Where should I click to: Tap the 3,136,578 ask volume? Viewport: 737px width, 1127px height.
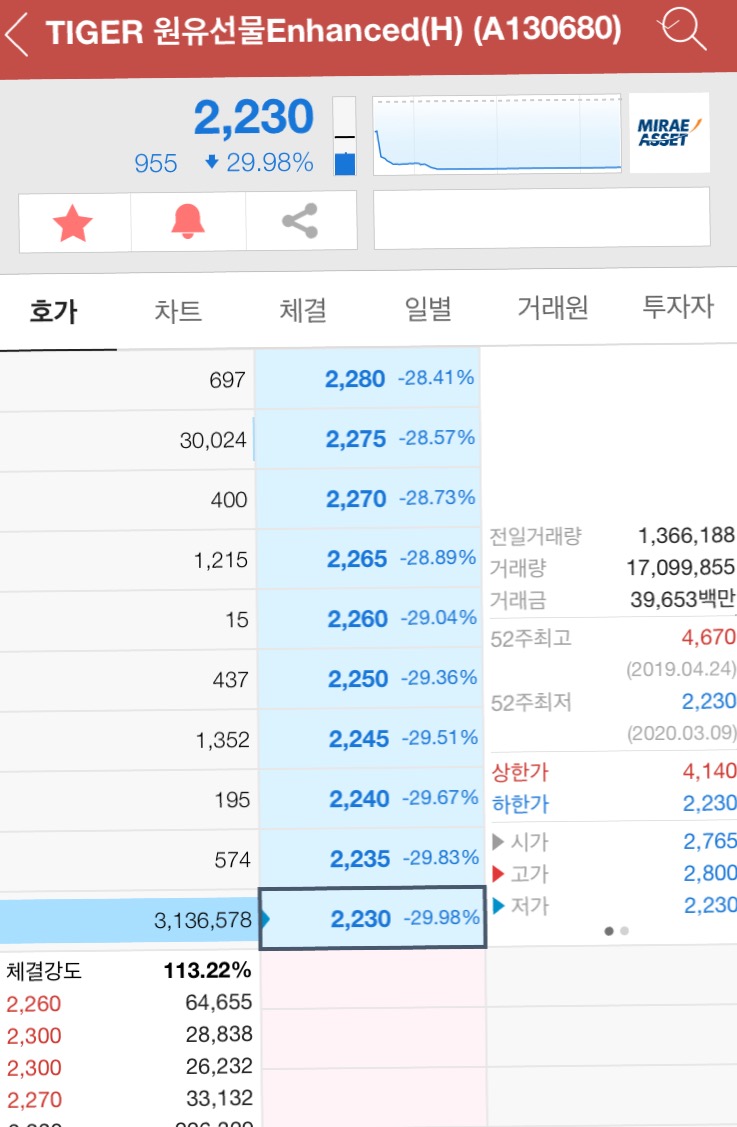pos(203,920)
